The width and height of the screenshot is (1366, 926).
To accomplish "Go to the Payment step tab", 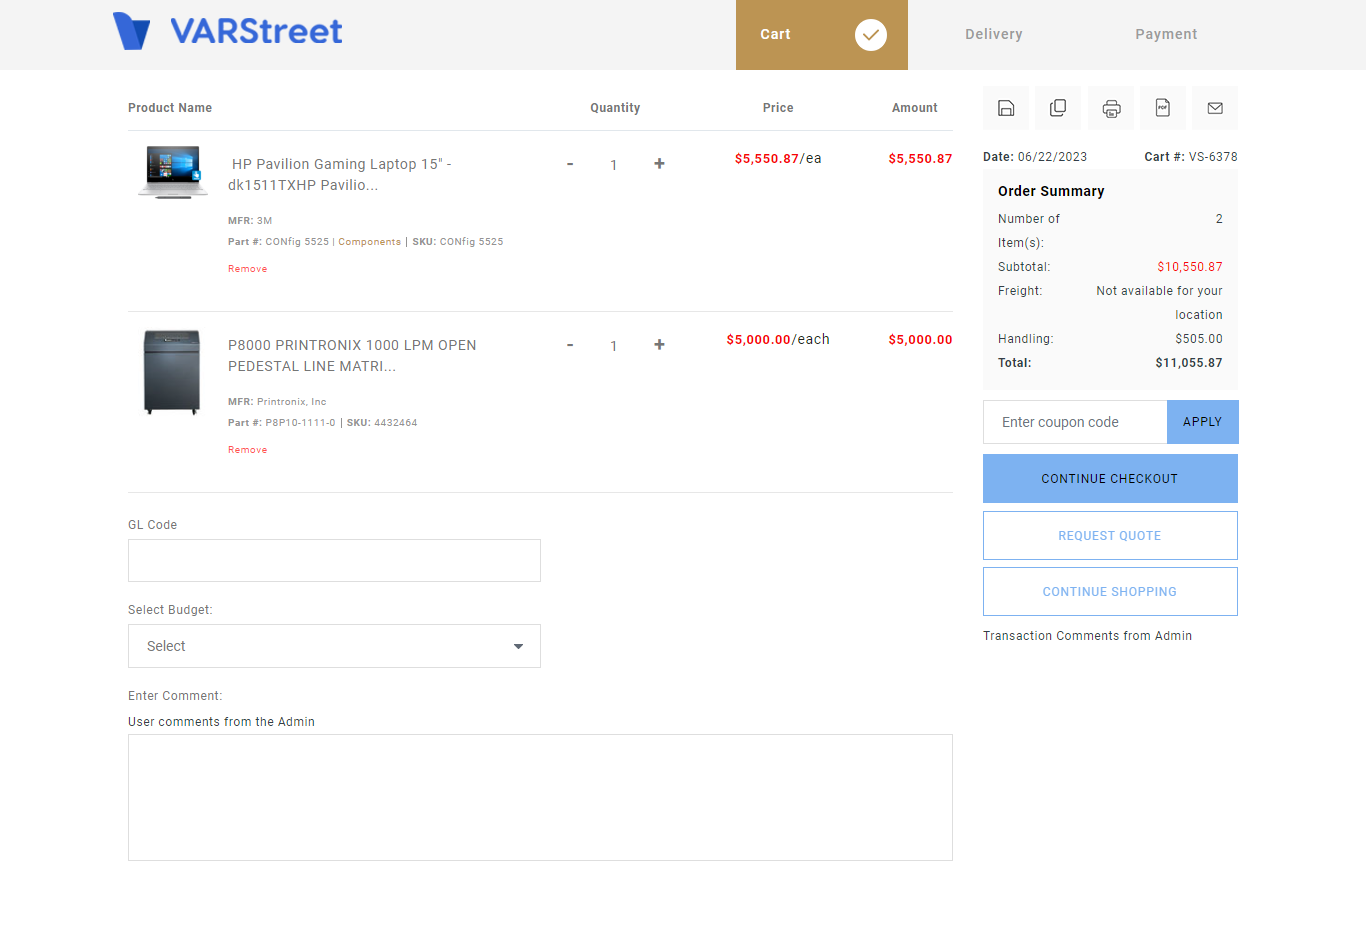I will [x=1165, y=34].
